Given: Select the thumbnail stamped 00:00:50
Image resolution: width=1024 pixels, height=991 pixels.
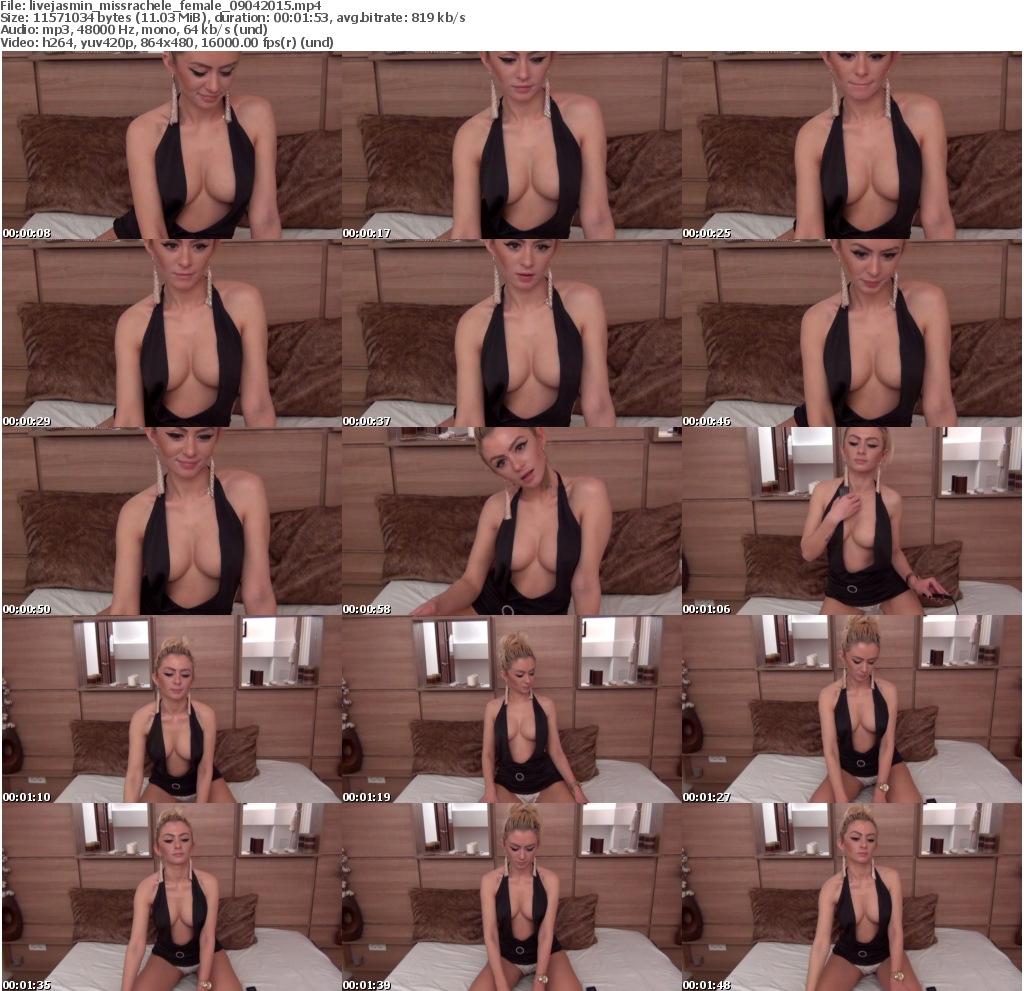Looking at the screenshot, I should 172,521.
